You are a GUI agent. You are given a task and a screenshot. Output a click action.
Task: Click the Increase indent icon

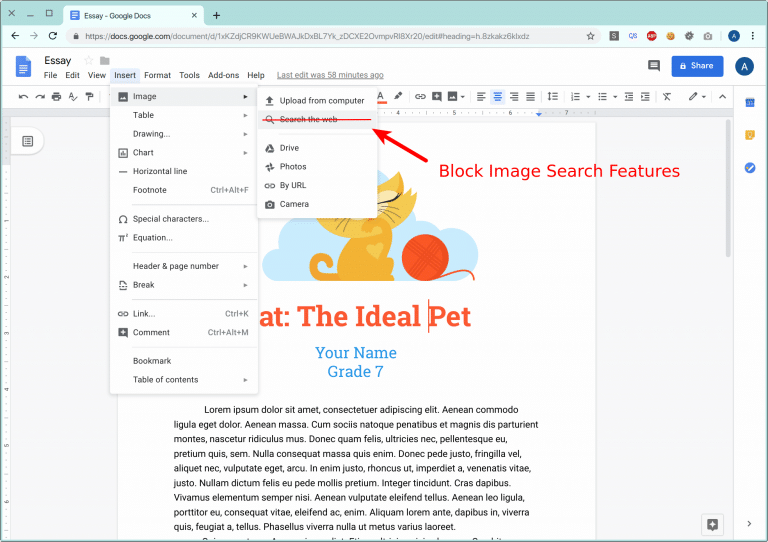point(646,96)
